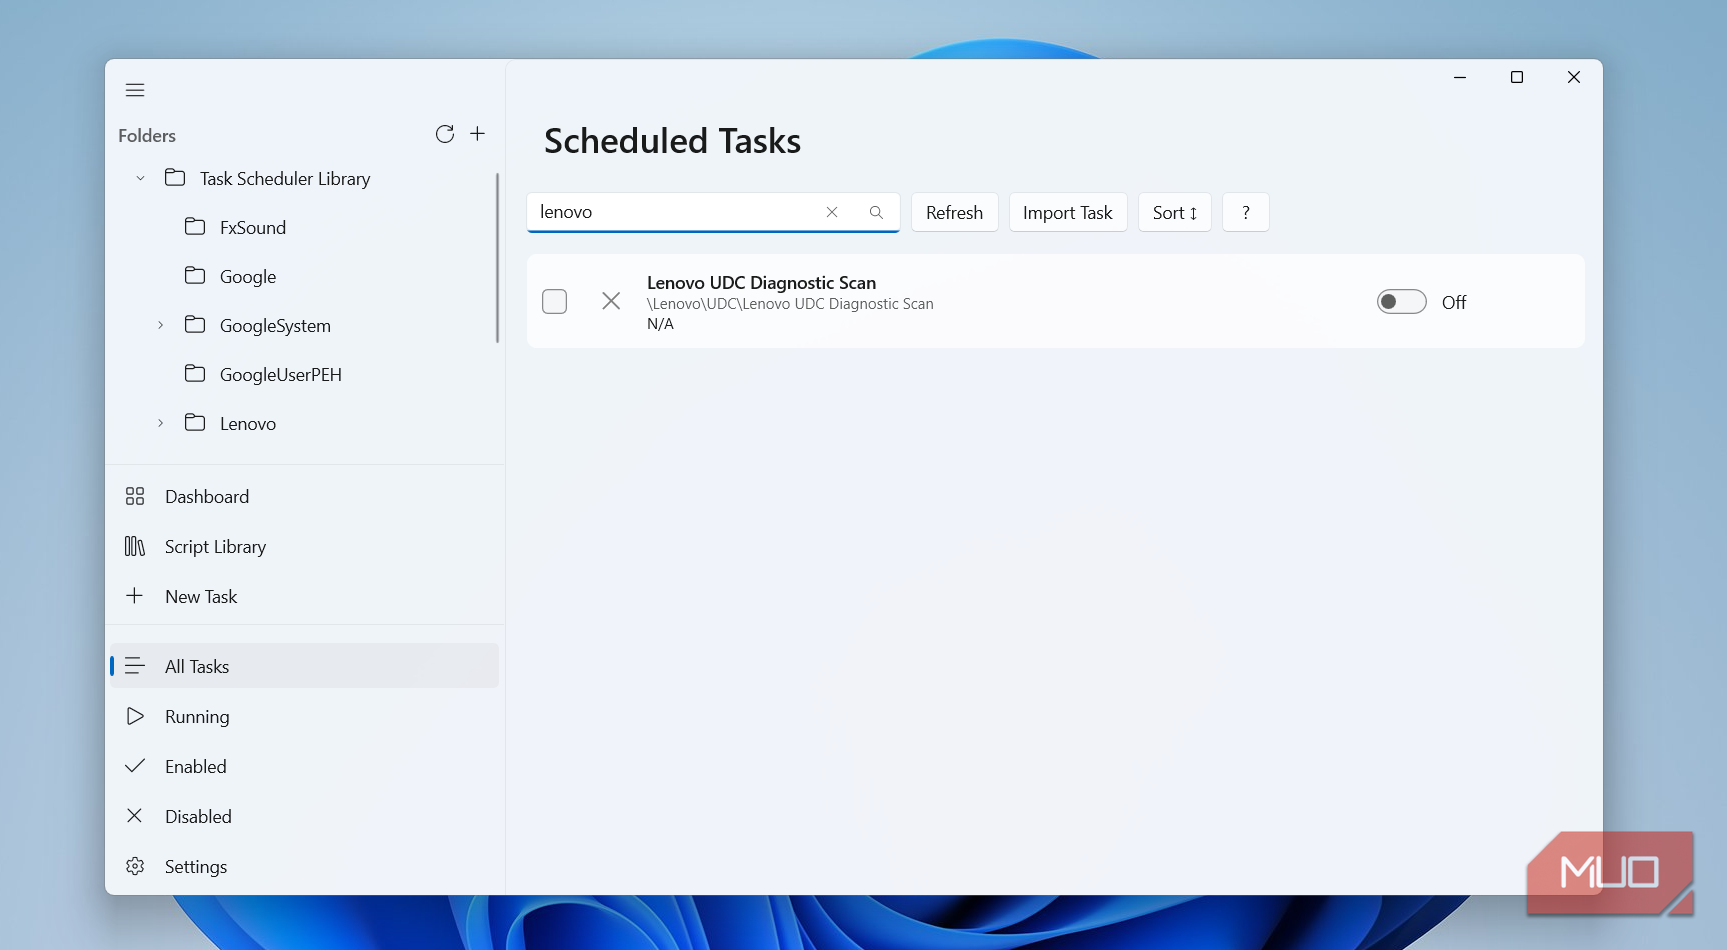Click the FxSound folder icon
Viewport: 1727px width, 950px height.
[195, 227]
